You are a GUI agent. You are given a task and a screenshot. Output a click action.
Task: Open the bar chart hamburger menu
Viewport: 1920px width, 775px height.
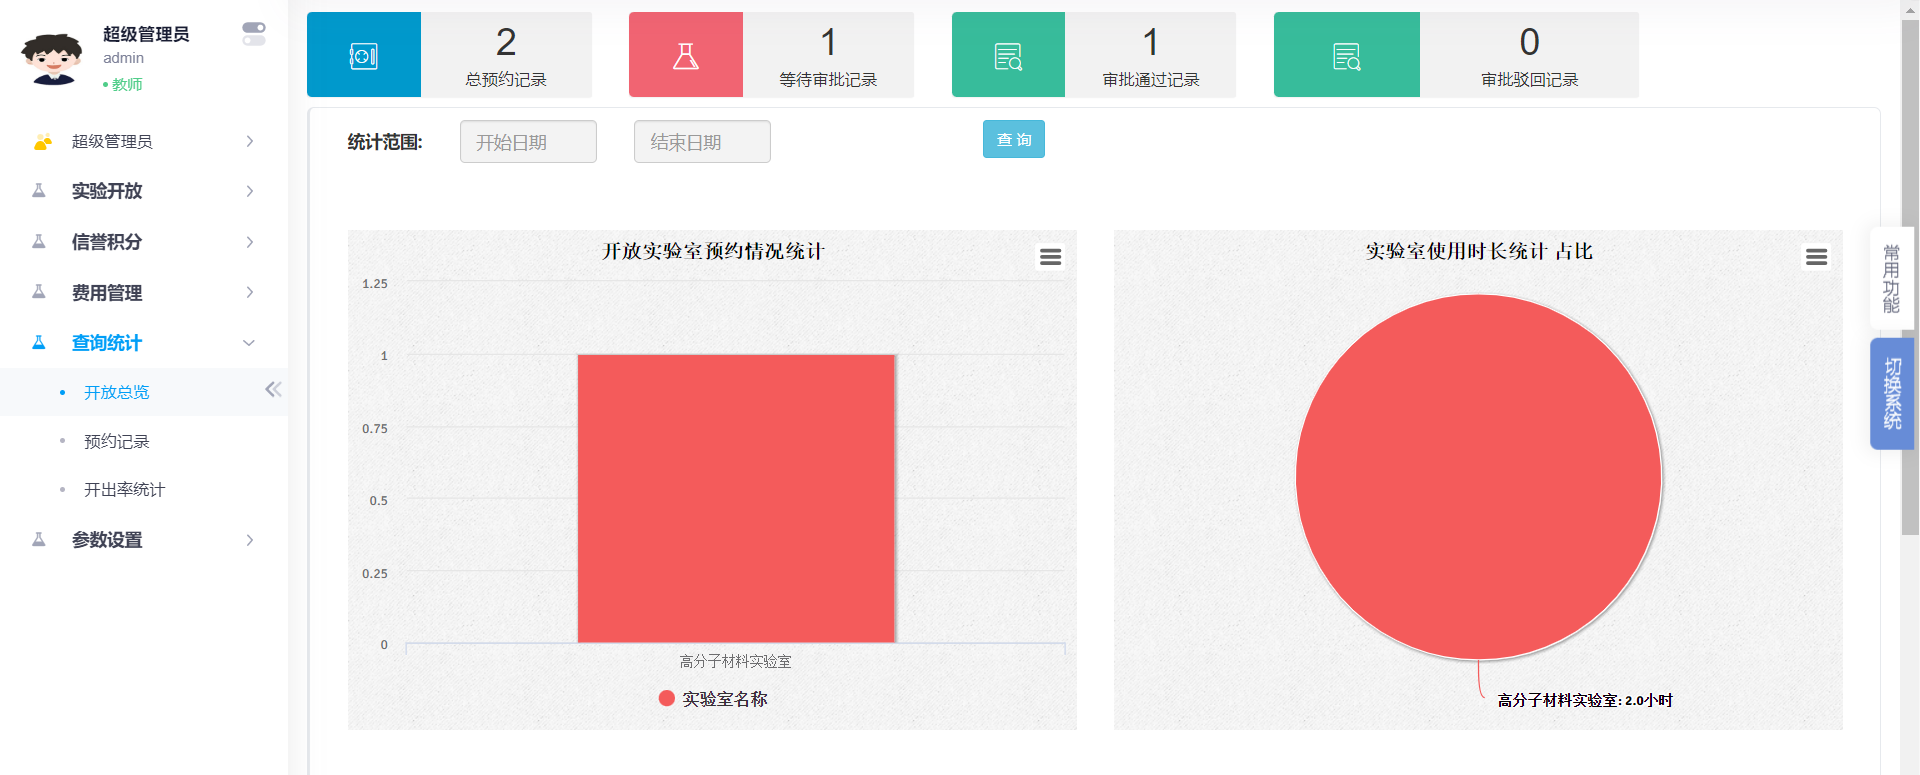(x=1050, y=257)
